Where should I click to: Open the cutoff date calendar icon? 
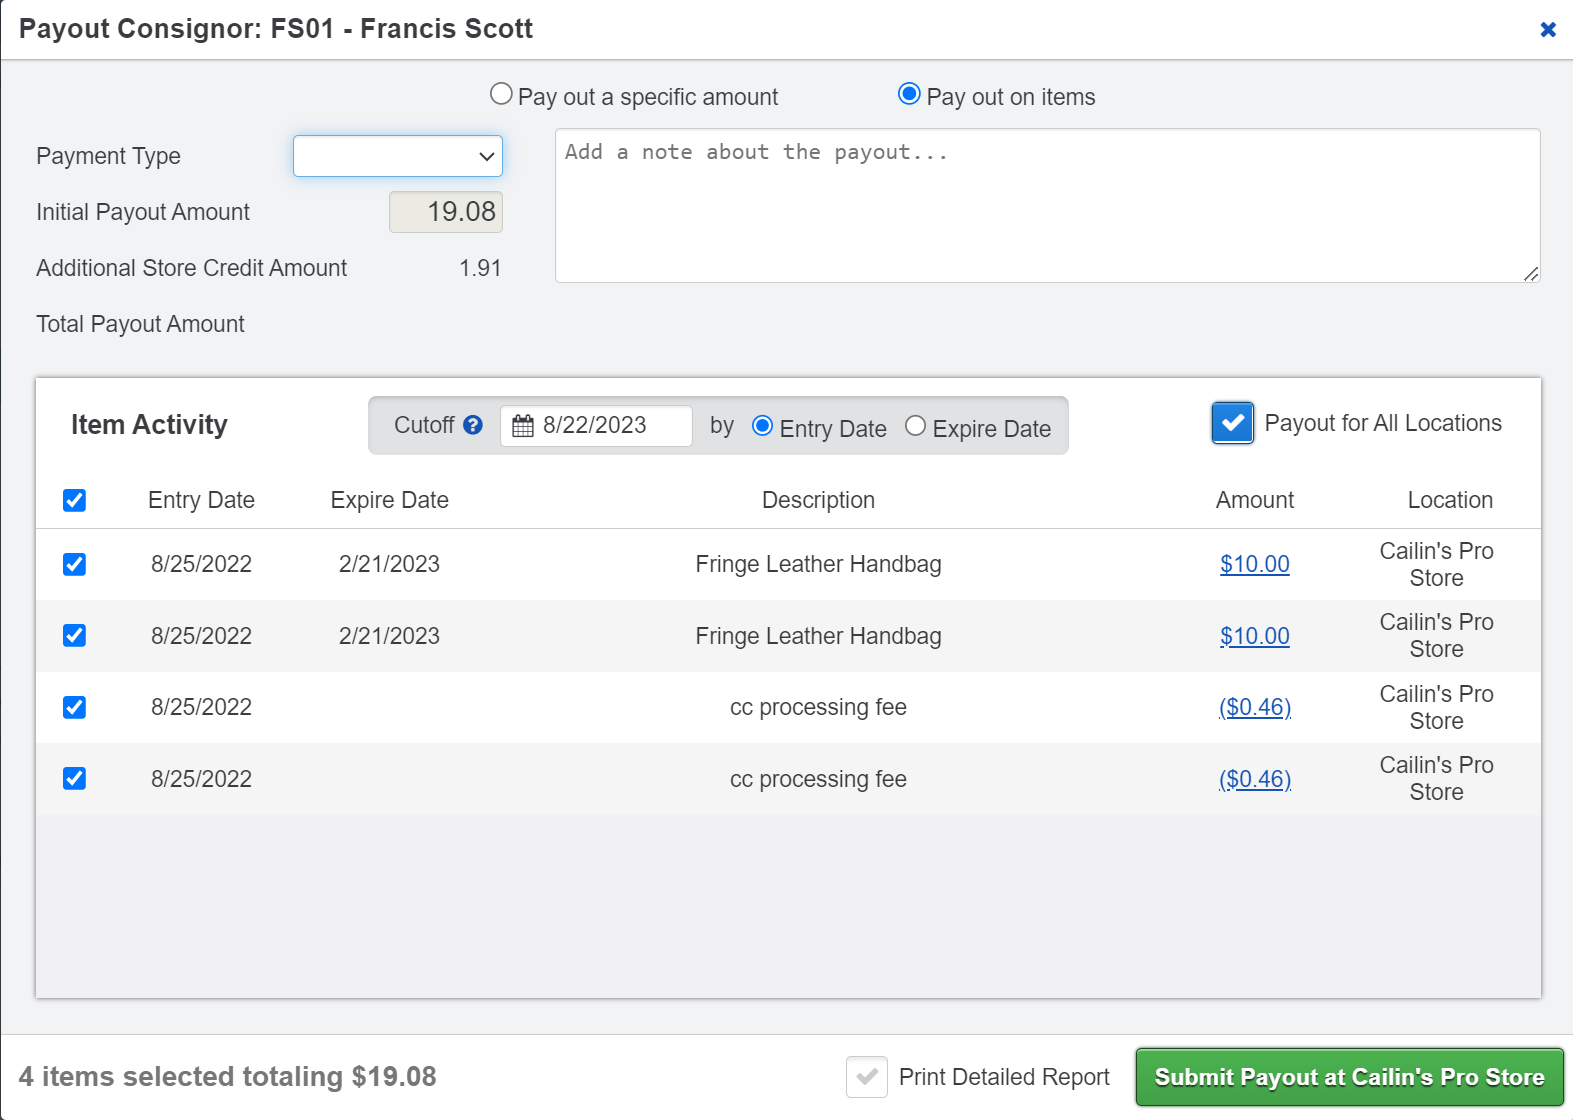click(522, 426)
